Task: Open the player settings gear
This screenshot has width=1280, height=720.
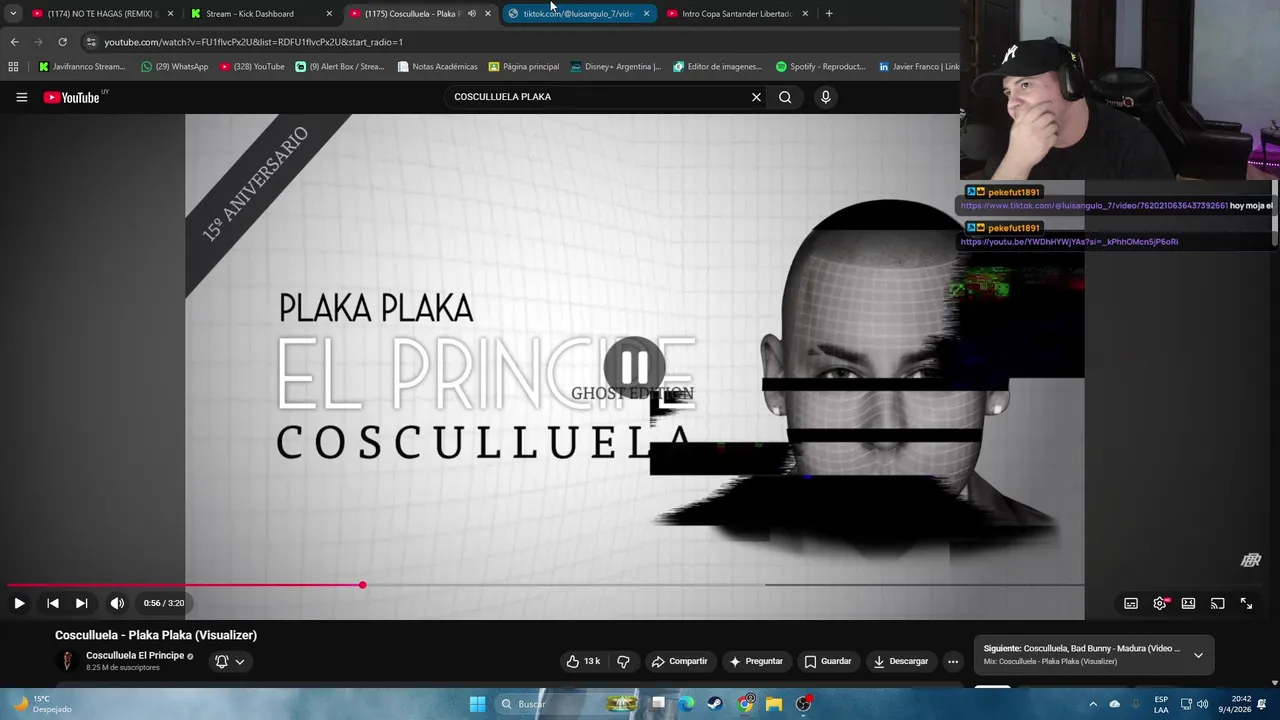Action: pyautogui.click(x=1160, y=603)
